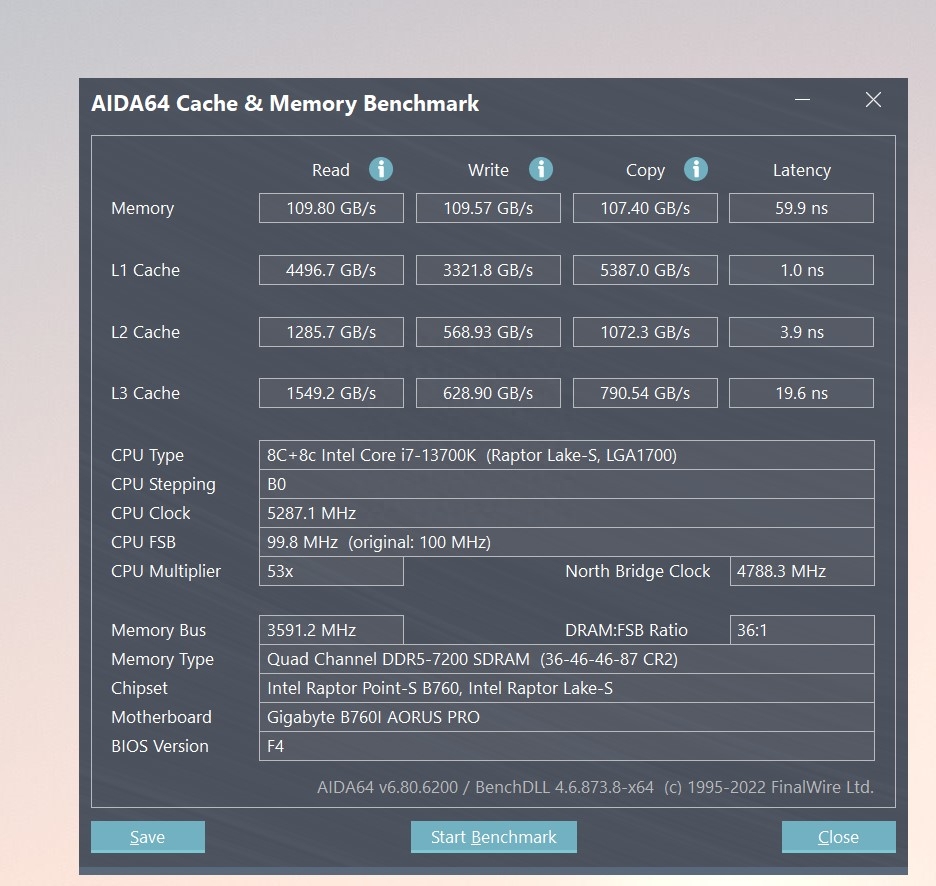This screenshot has width=936, height=886.
Task: Minimize the AIDA64 benchmark window
Action: click(802, 100)
